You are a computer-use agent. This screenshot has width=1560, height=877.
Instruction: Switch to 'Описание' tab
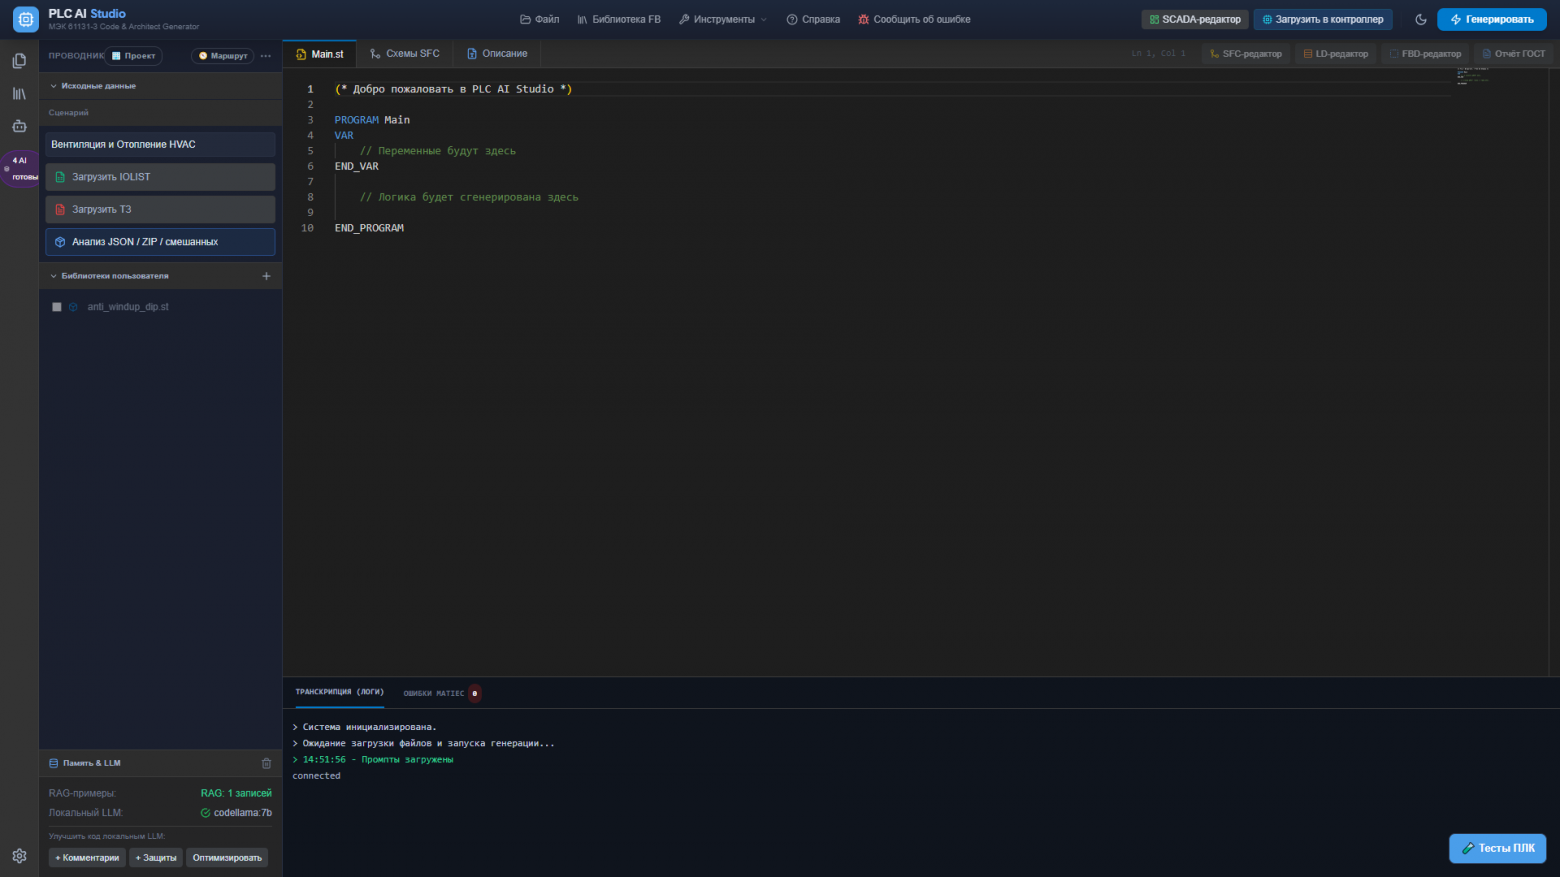pyautogui.click(x=497, y=54)
